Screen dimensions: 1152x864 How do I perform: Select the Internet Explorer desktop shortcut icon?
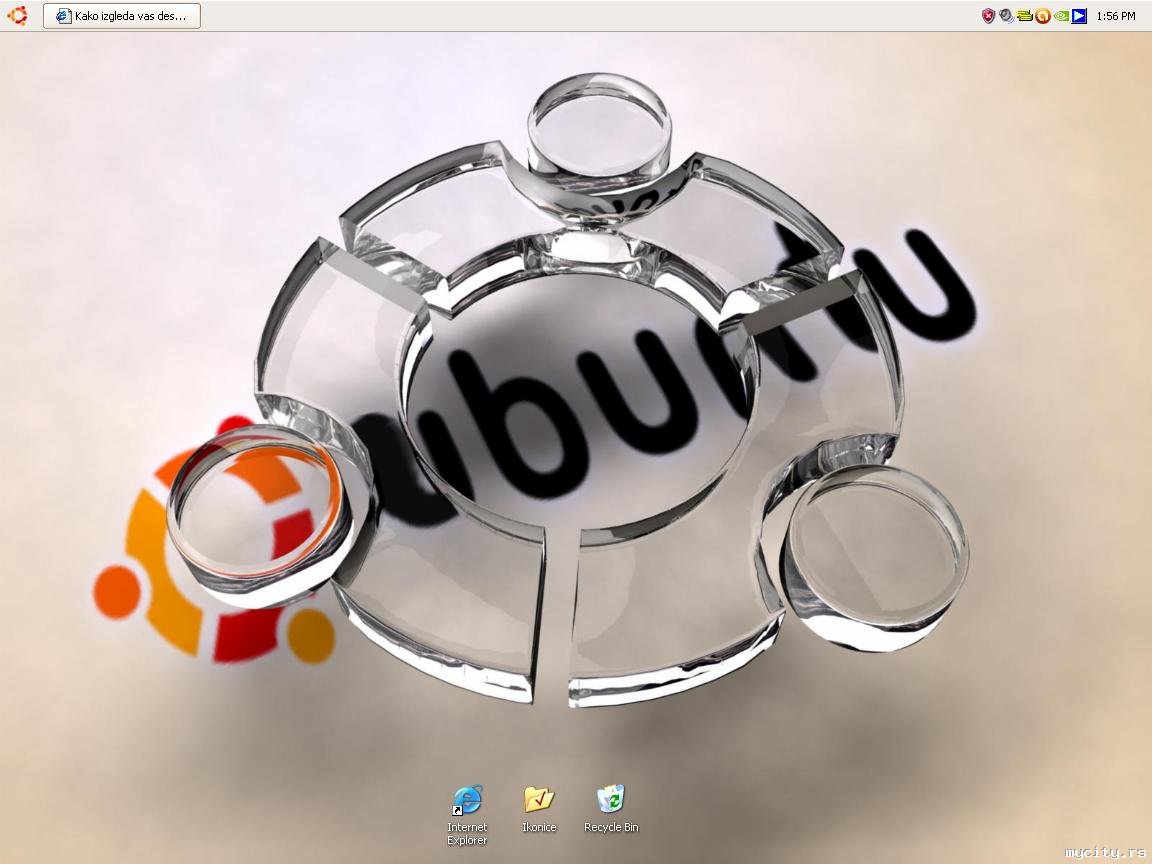[x=467, y=800]
